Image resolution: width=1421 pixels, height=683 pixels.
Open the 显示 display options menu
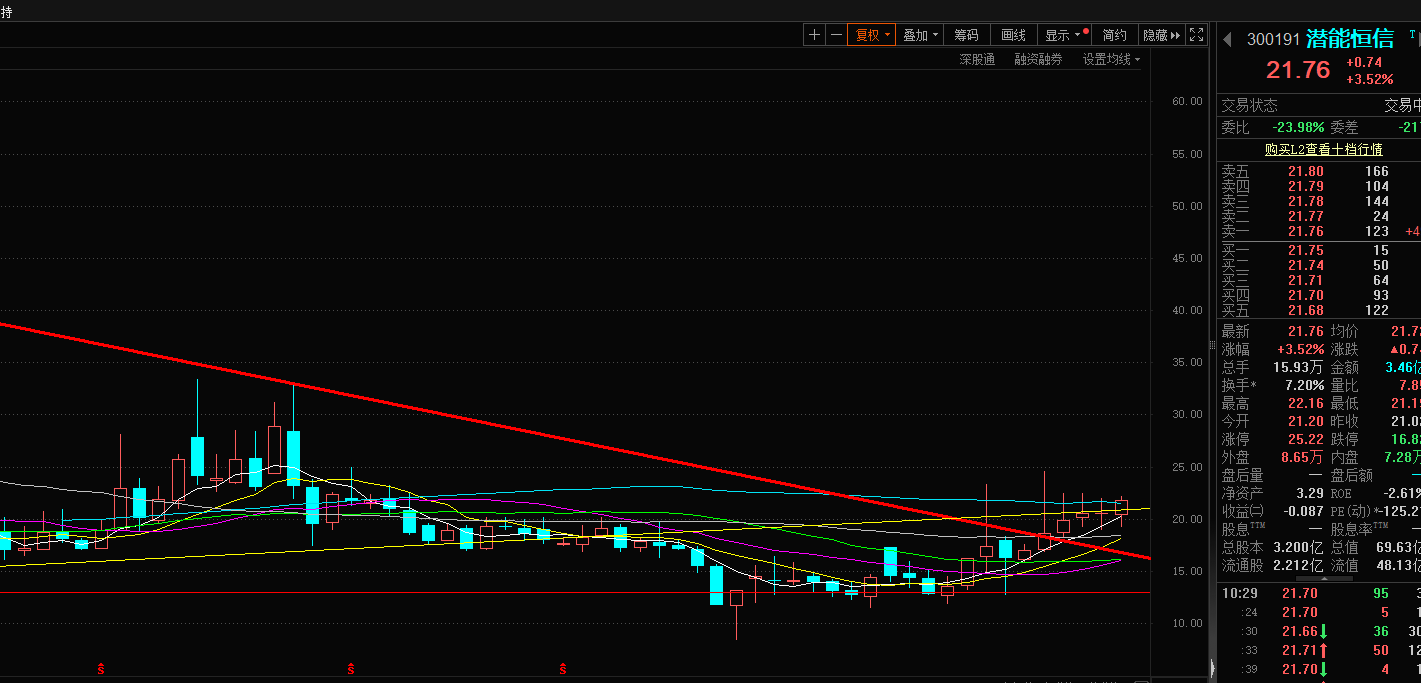[1063, 35]
